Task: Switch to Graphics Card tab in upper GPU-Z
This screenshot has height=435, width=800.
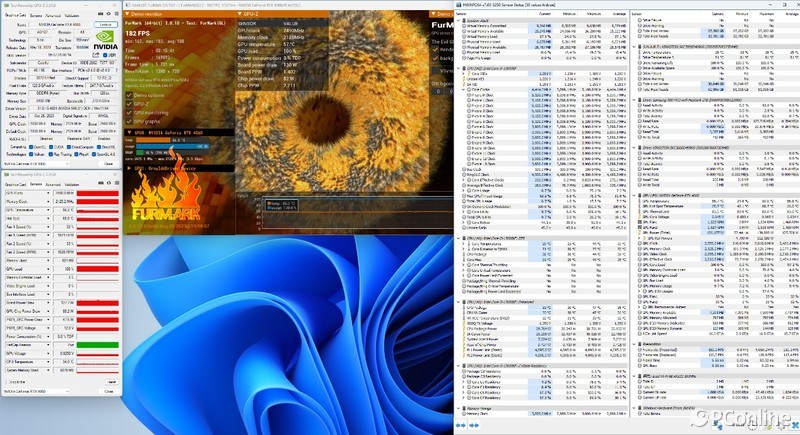Action: coord(16,16)
